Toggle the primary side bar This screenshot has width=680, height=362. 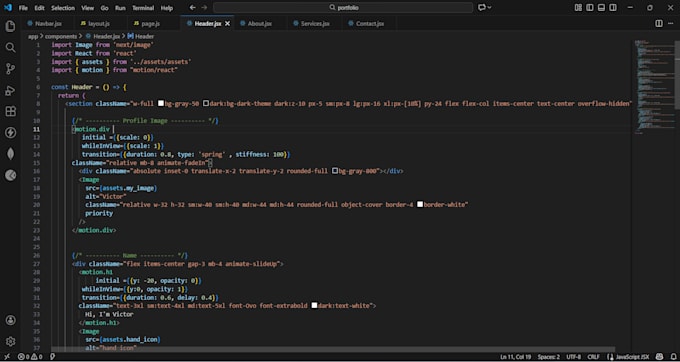[590, 7]
